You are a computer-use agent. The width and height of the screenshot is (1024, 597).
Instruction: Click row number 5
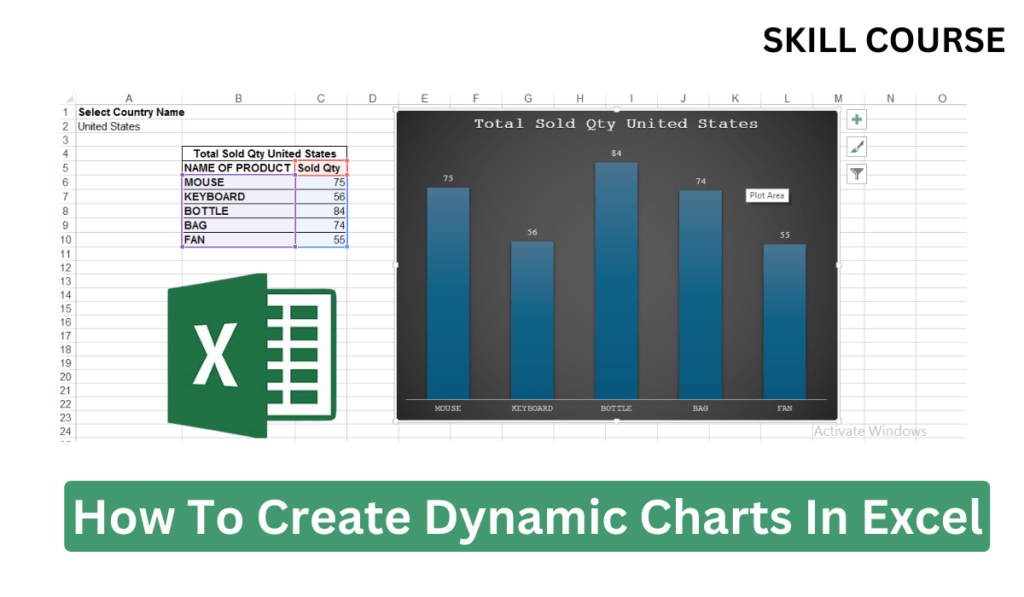point(65,167)
